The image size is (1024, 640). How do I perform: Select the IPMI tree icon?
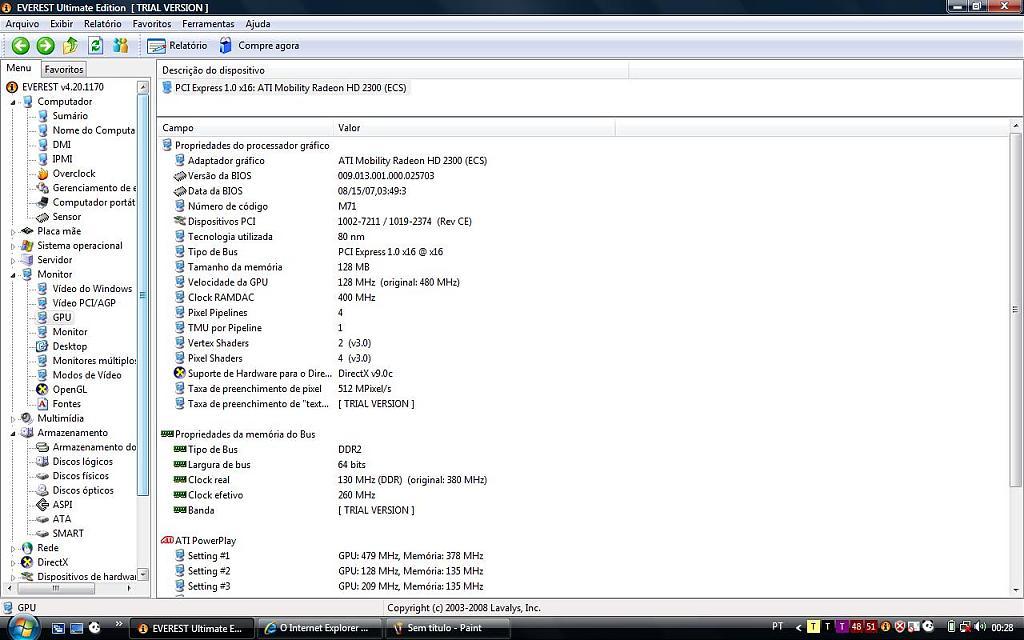[x=42, y=159]
